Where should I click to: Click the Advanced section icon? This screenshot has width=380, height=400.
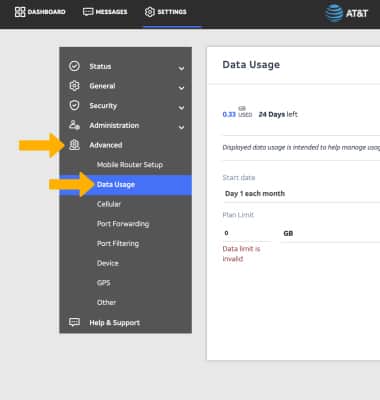coord(74,145)
